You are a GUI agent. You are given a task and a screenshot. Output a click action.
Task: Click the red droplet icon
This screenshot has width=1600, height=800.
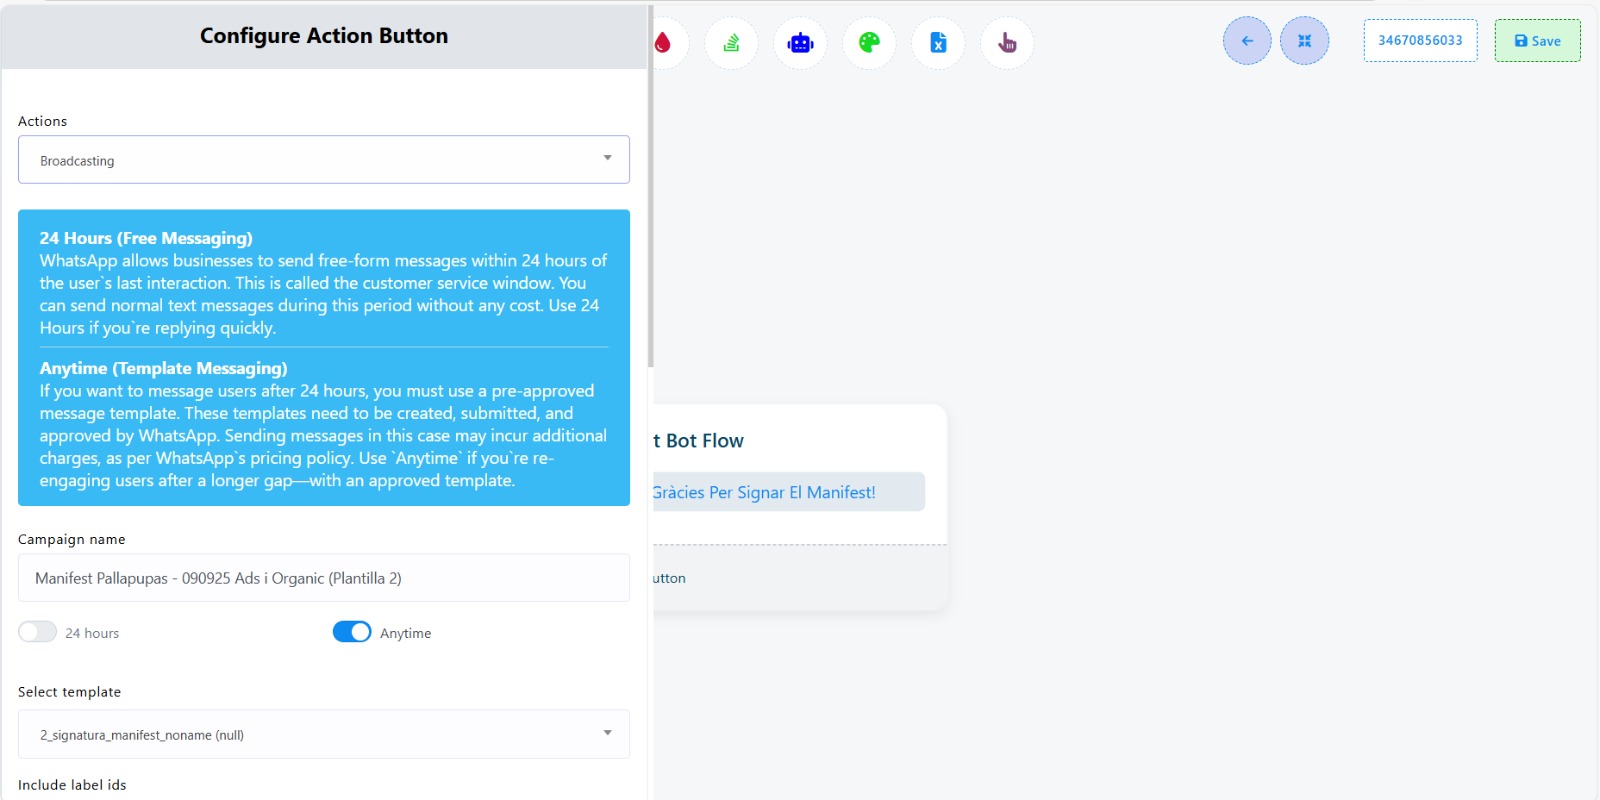tap(663, 43)
